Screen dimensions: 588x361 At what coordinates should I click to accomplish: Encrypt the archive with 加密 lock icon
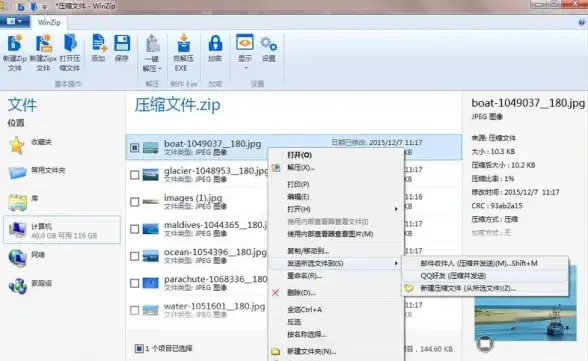[215, 48]
